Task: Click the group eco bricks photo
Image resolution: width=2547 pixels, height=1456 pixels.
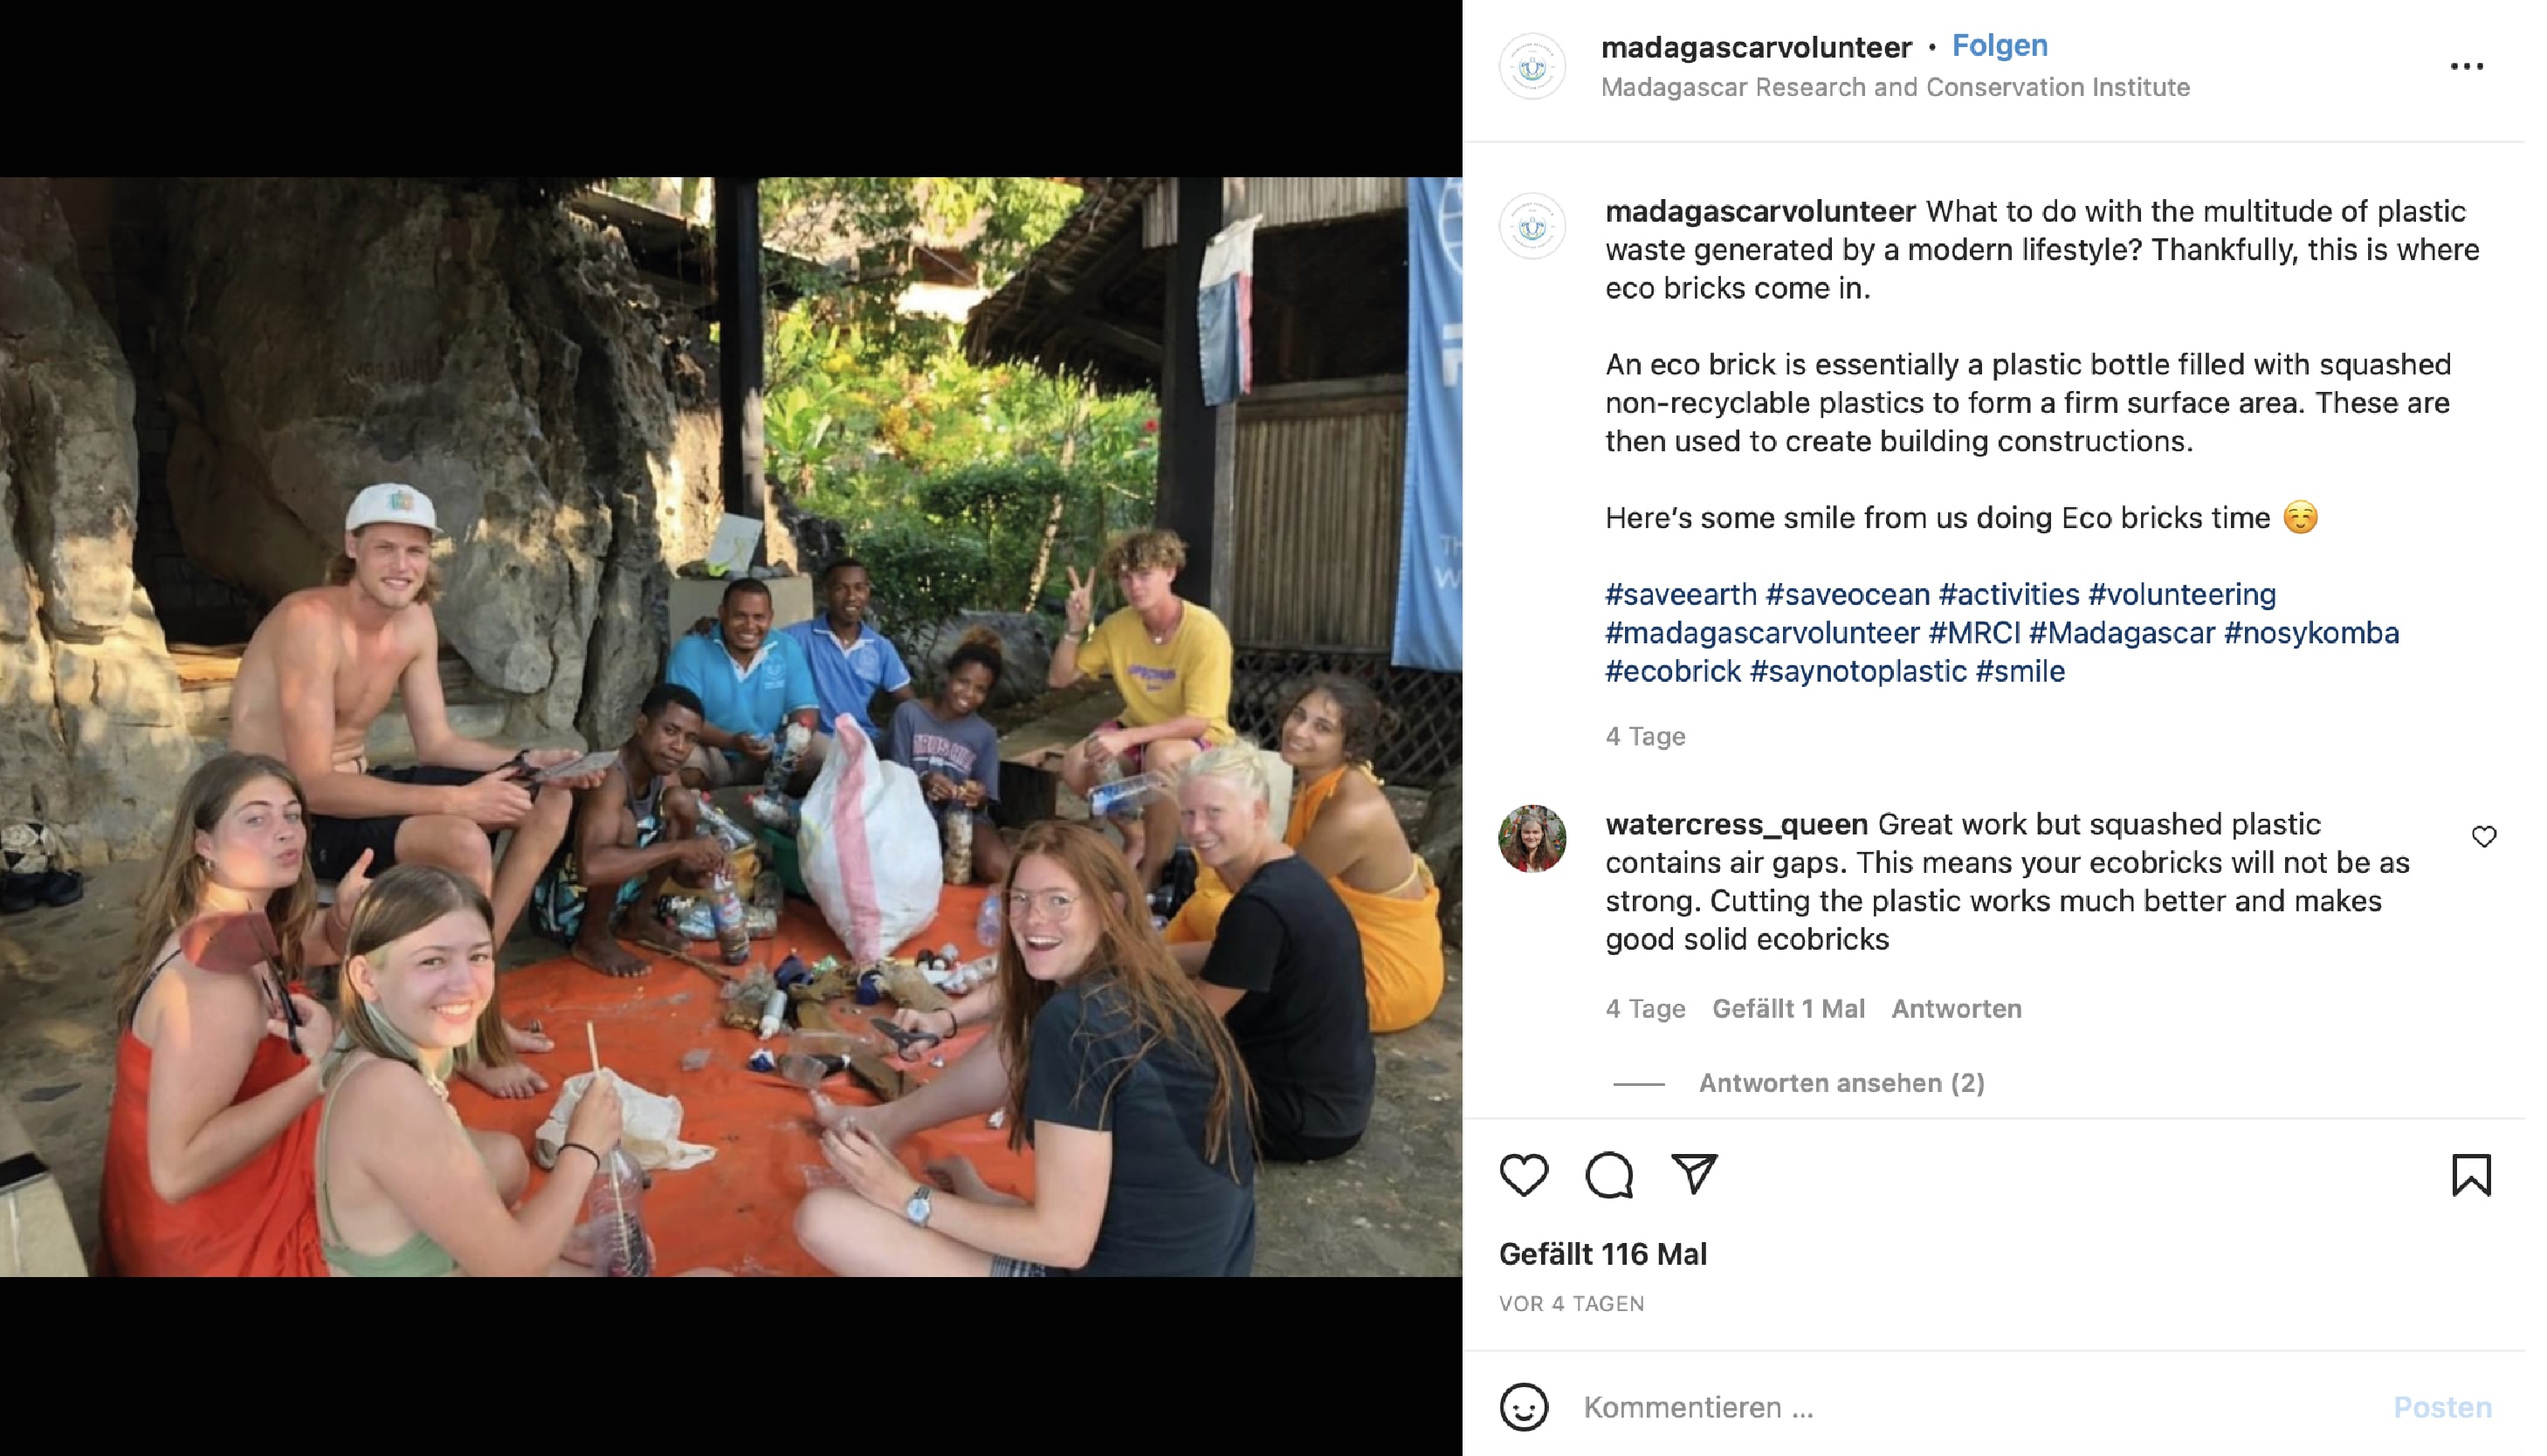Action: coord(731,727)
